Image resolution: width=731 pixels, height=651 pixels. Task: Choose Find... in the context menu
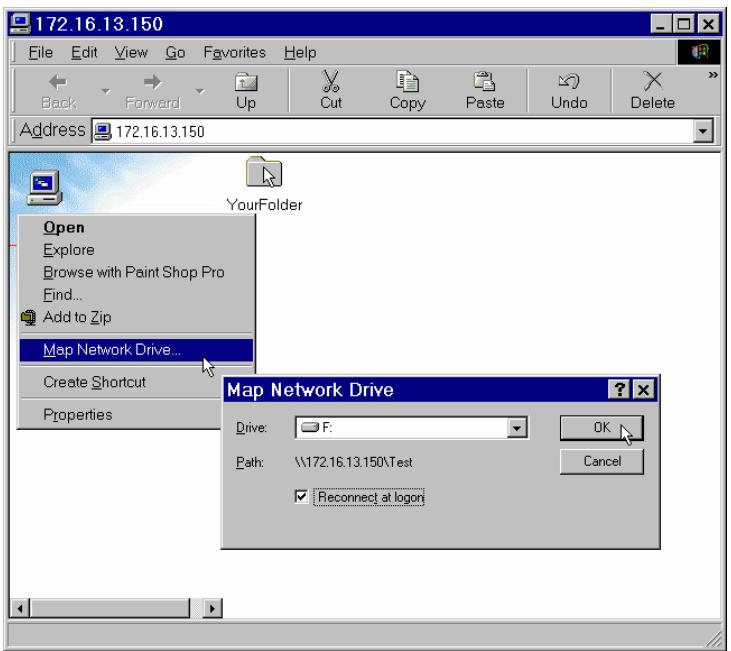pos(137,295)
